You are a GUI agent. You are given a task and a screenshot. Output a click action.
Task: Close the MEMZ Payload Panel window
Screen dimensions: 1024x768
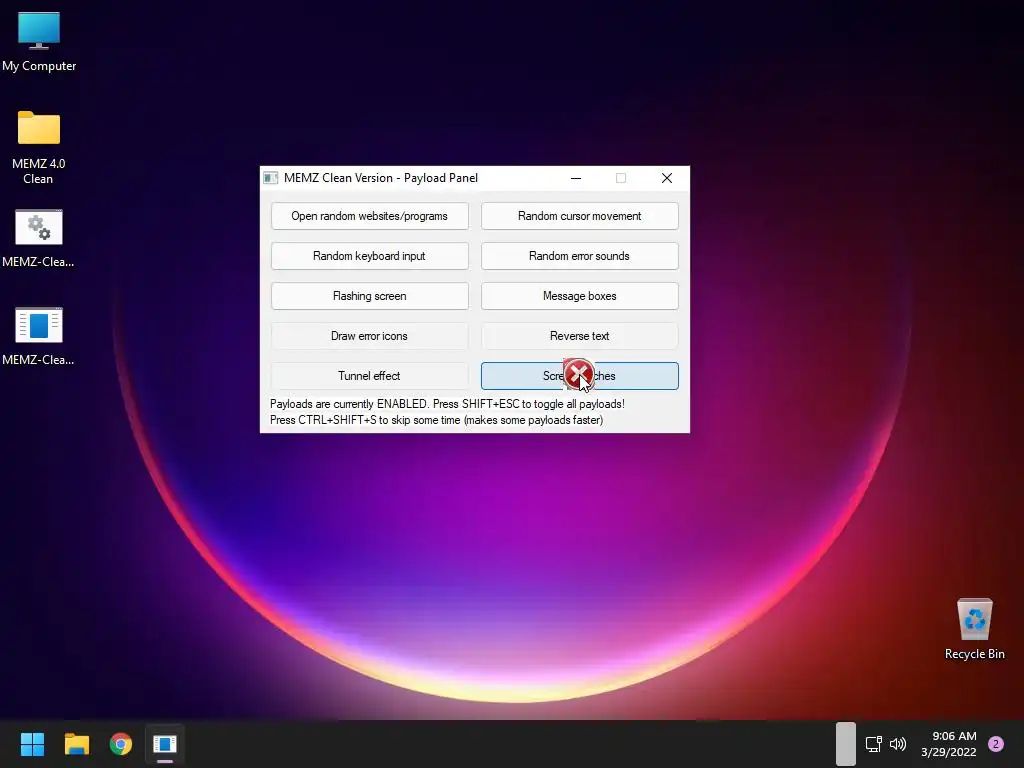point(667,178)
